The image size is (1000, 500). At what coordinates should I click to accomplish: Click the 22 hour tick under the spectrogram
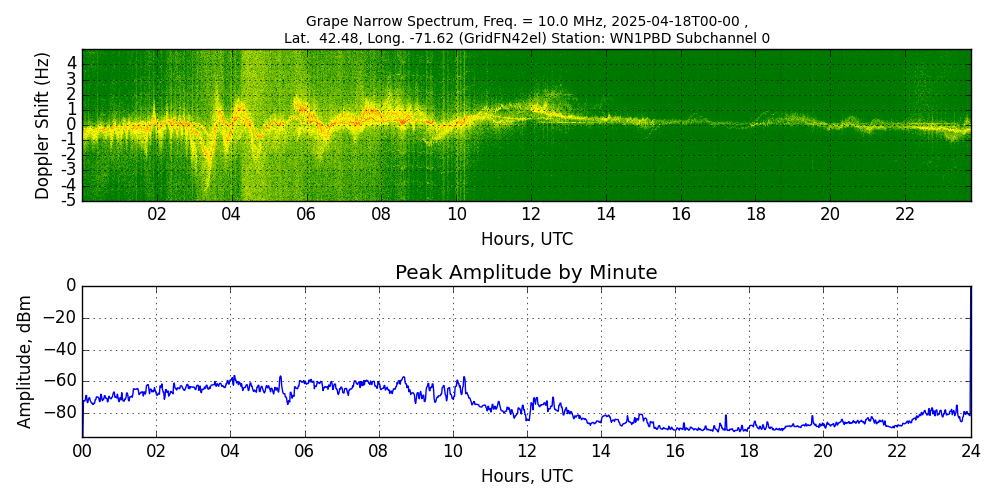(x=905, y=214)
